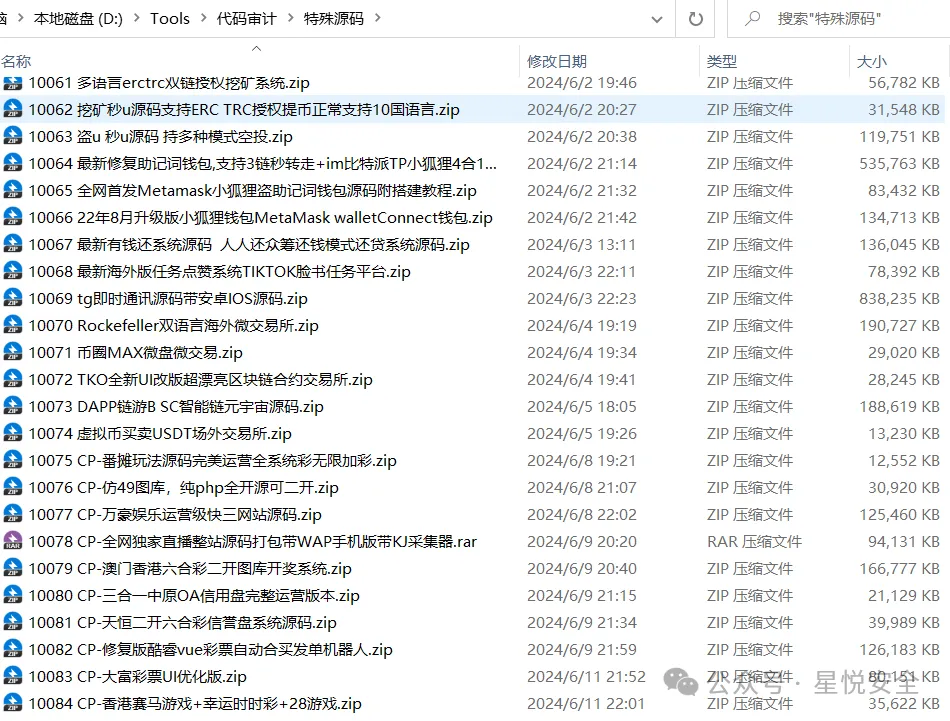Click the ZIP icon of file 10076
Image resolution: width=950 pixels, height=721 pixels.
point(13,487)
